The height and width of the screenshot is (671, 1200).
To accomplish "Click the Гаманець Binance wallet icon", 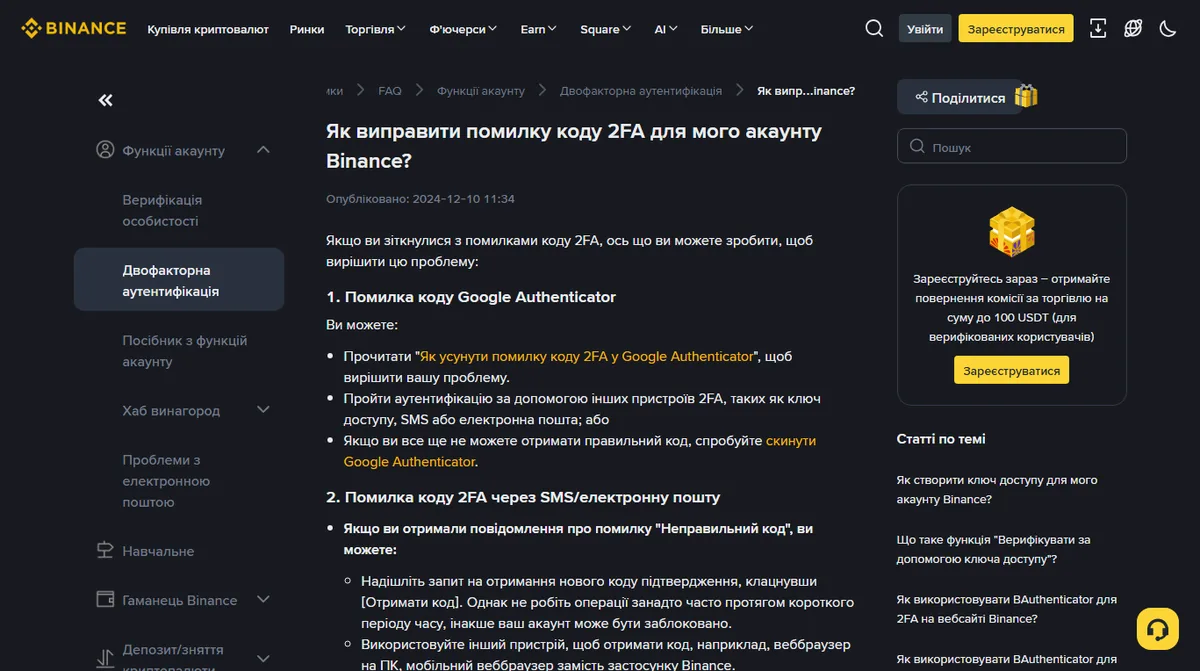I will coord(105,600).
